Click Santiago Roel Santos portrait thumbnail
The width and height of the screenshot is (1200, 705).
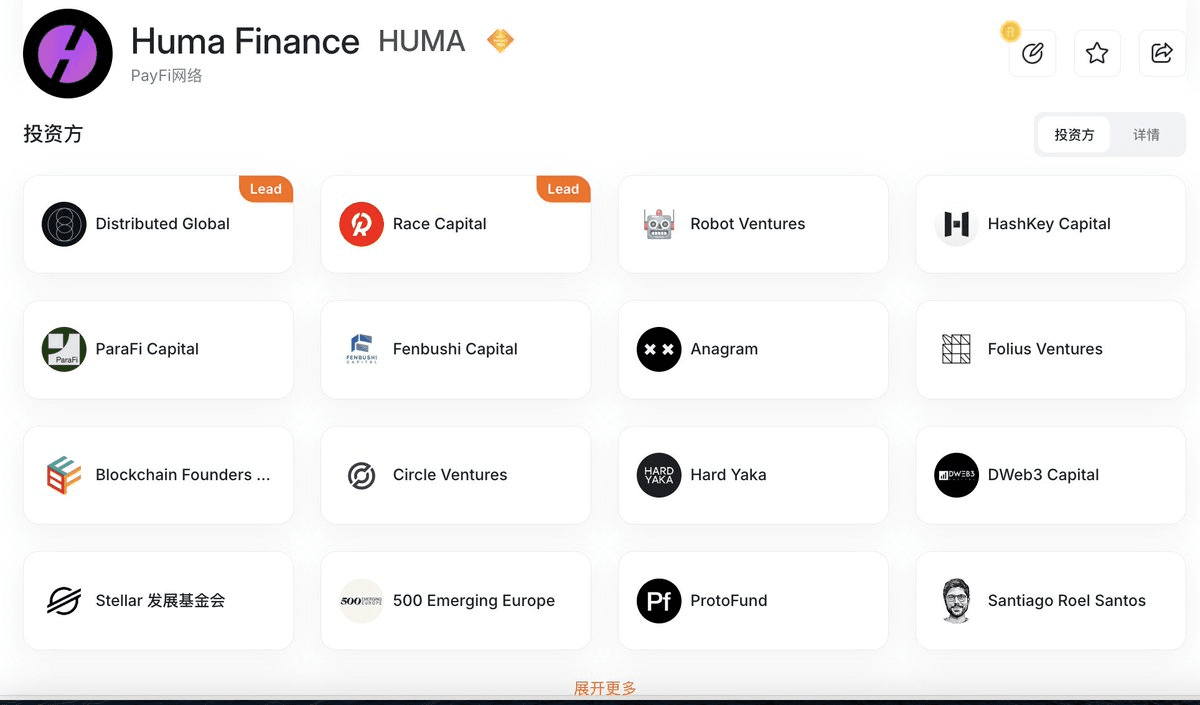(957, 601)
